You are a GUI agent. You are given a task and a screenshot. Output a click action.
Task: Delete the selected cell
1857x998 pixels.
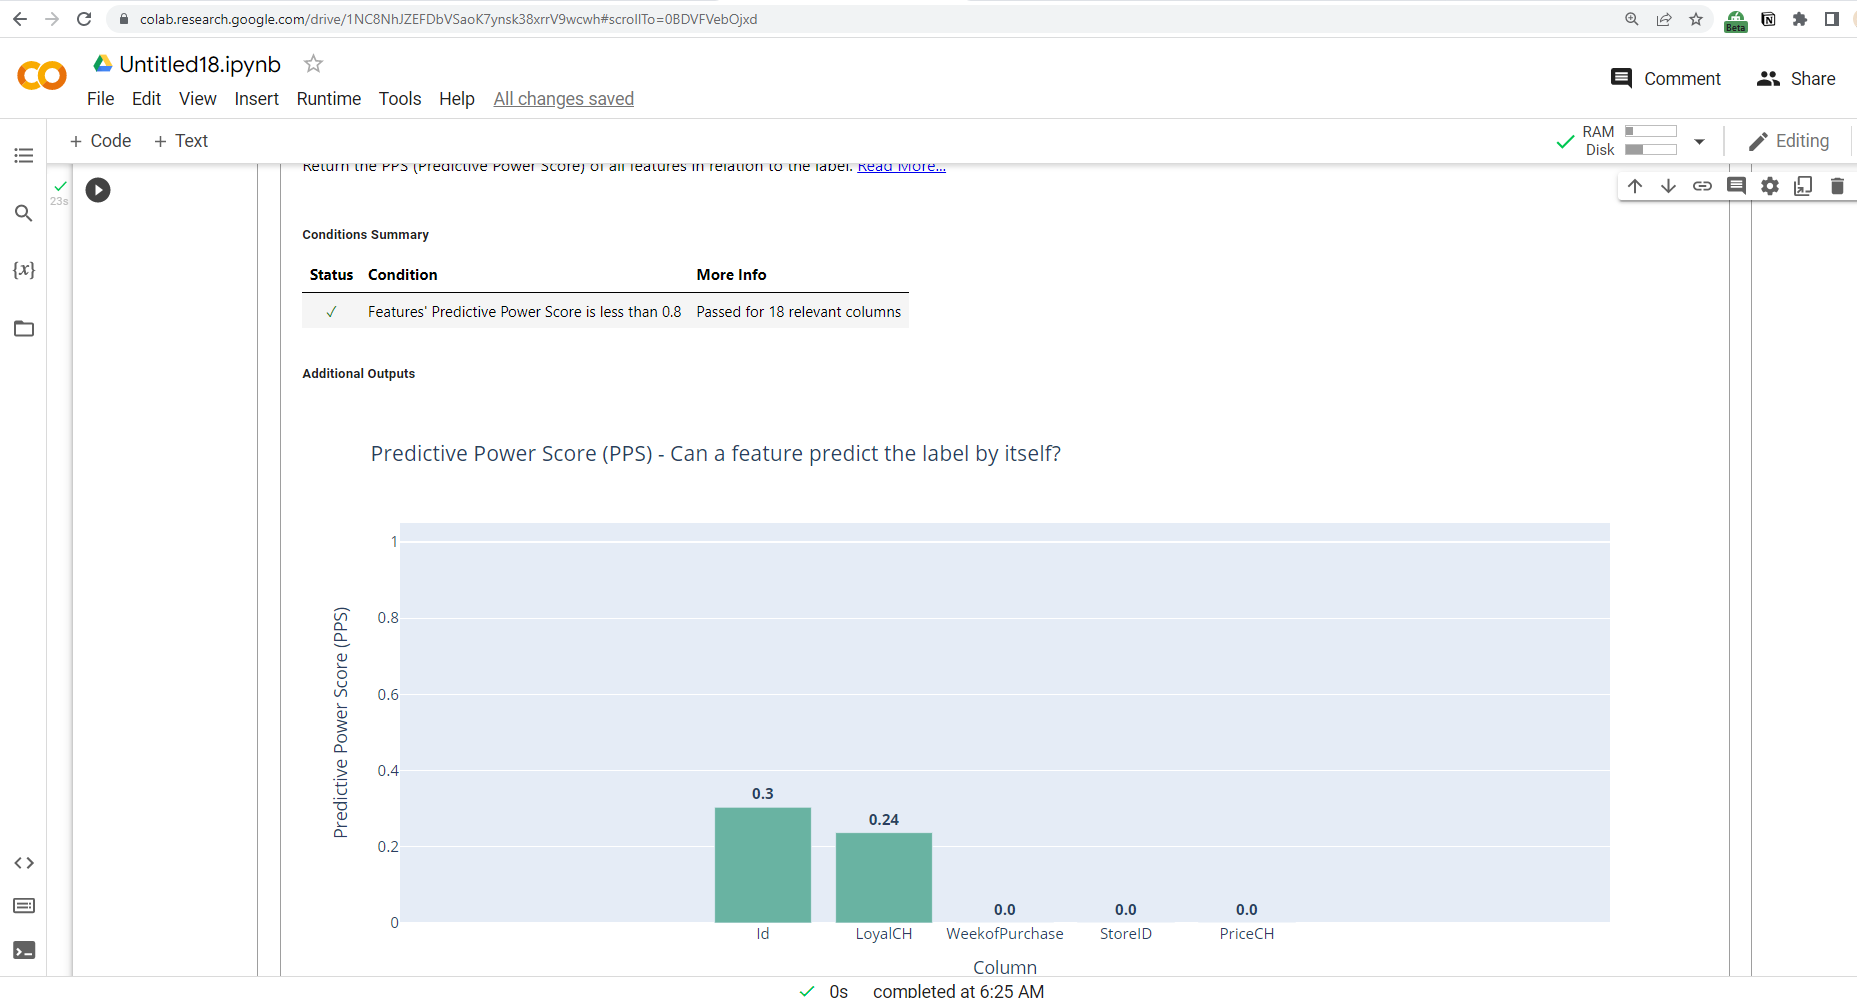point(1836,186)
